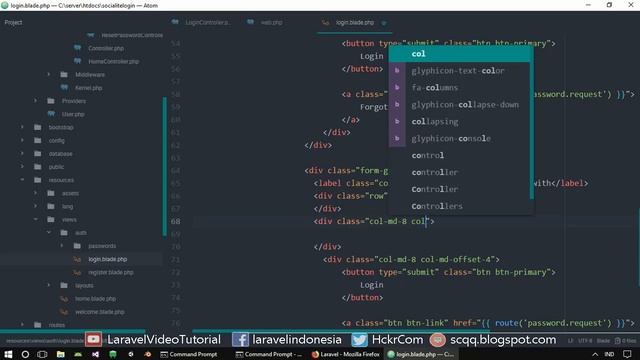Click the Blade grammar selector in status bar
This screenshot has height=360, width=640.
(603, 340)
